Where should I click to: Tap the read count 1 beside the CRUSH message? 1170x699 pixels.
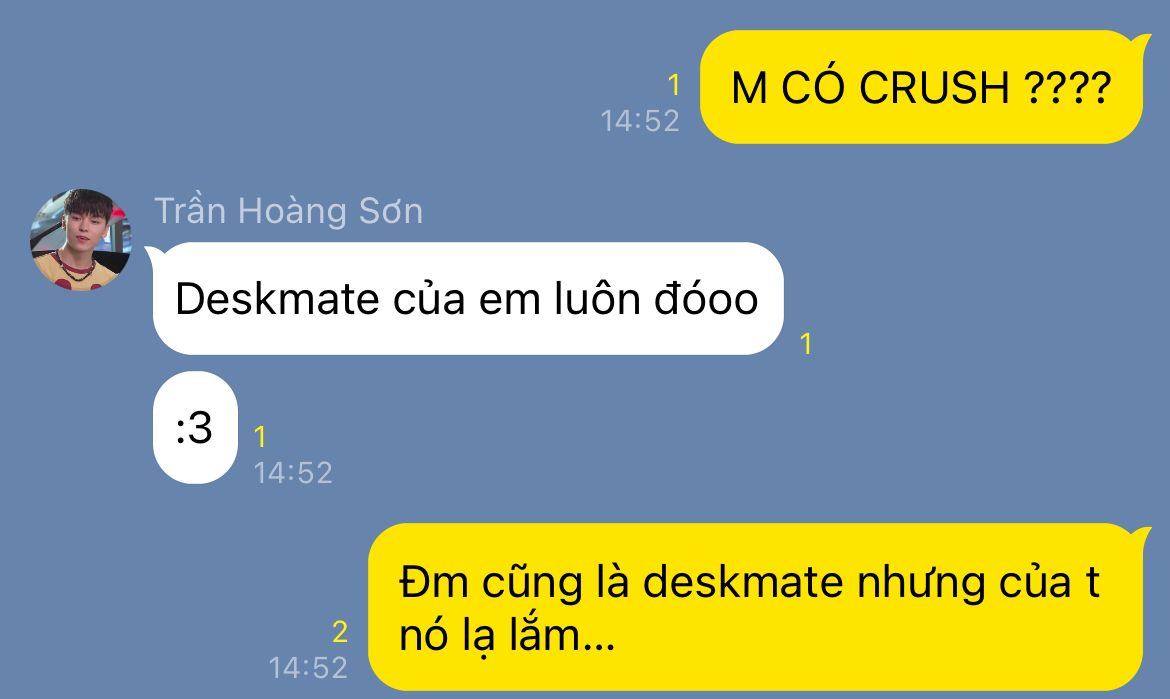[674, 85]
